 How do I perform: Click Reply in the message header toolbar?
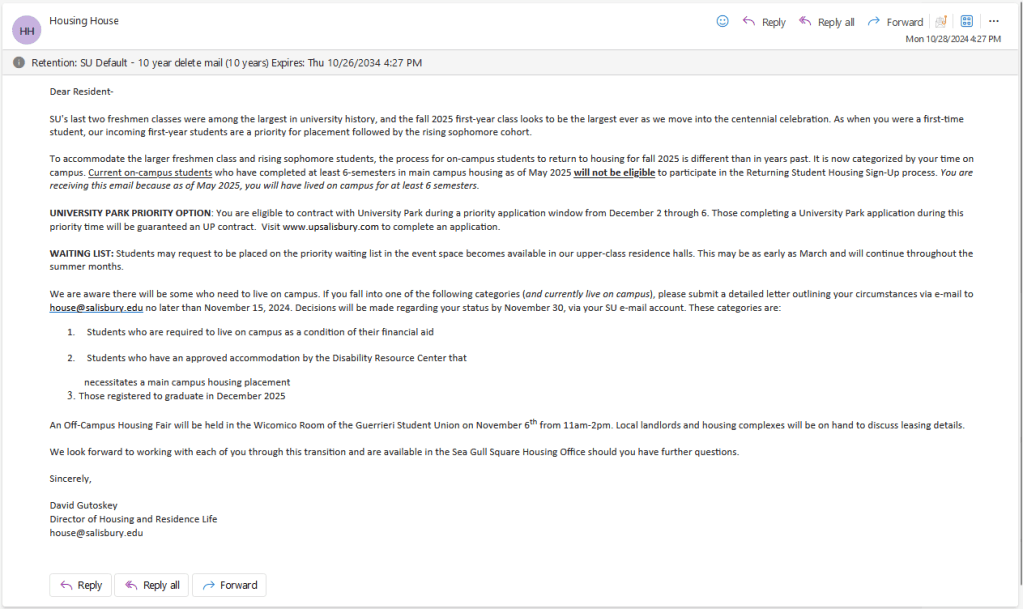pos(764,22)
